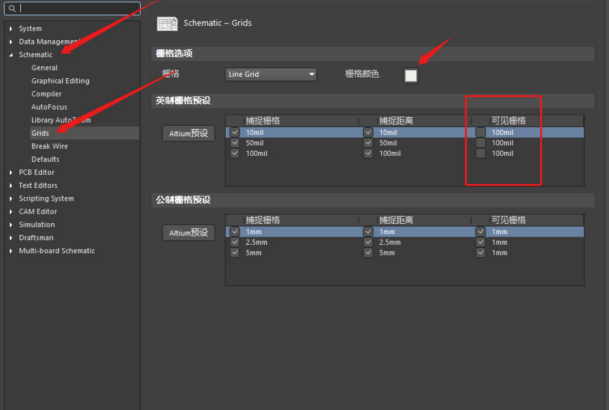Click the grid color swatch

[x=411, y=75]
